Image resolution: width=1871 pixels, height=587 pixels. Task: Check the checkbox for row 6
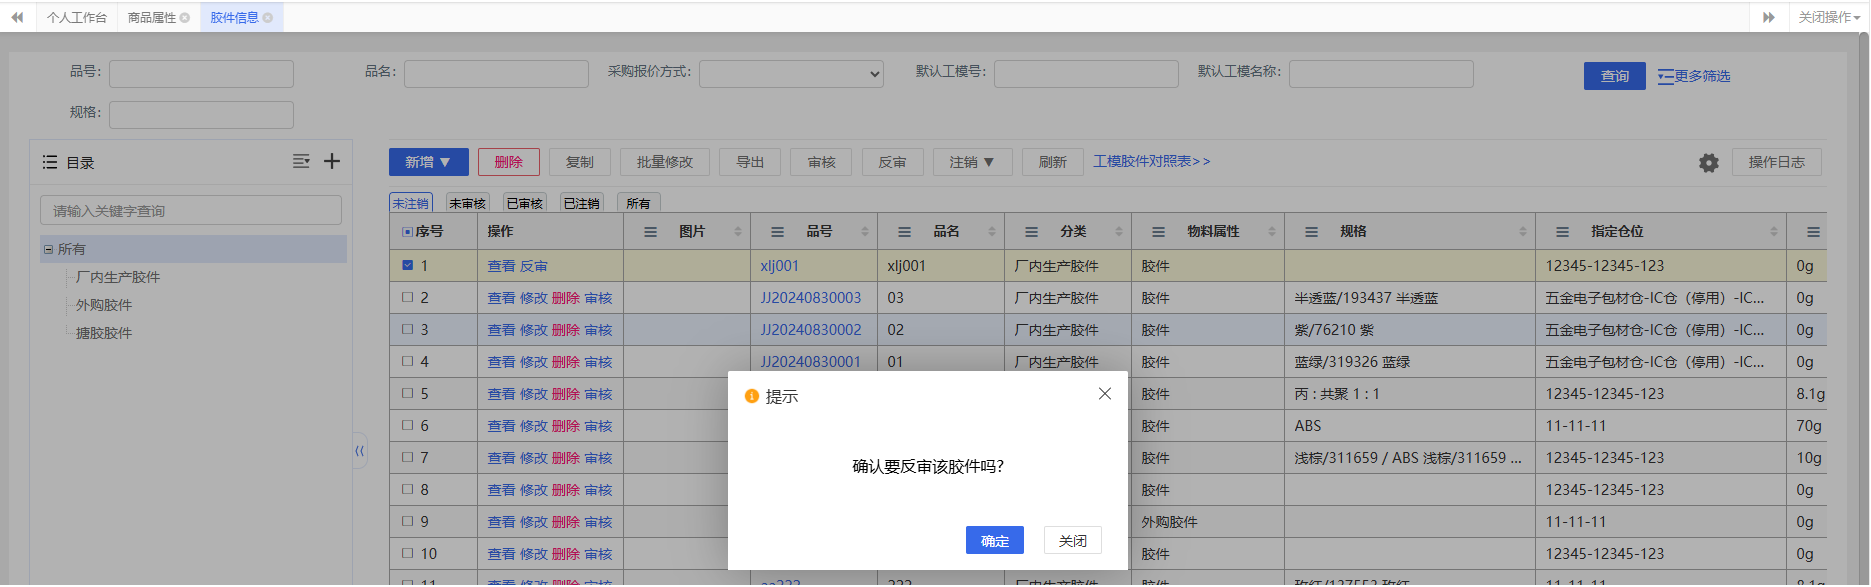point(407,425)
